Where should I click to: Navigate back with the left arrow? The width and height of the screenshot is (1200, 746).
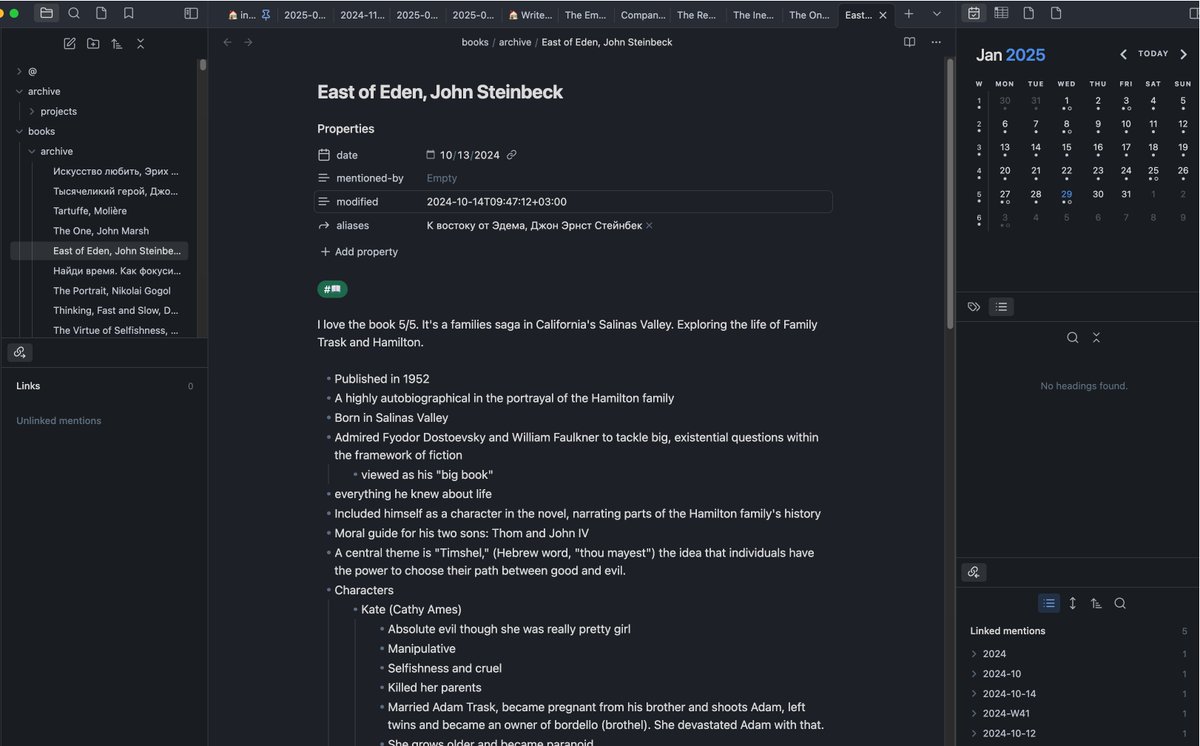coord(227,42)
